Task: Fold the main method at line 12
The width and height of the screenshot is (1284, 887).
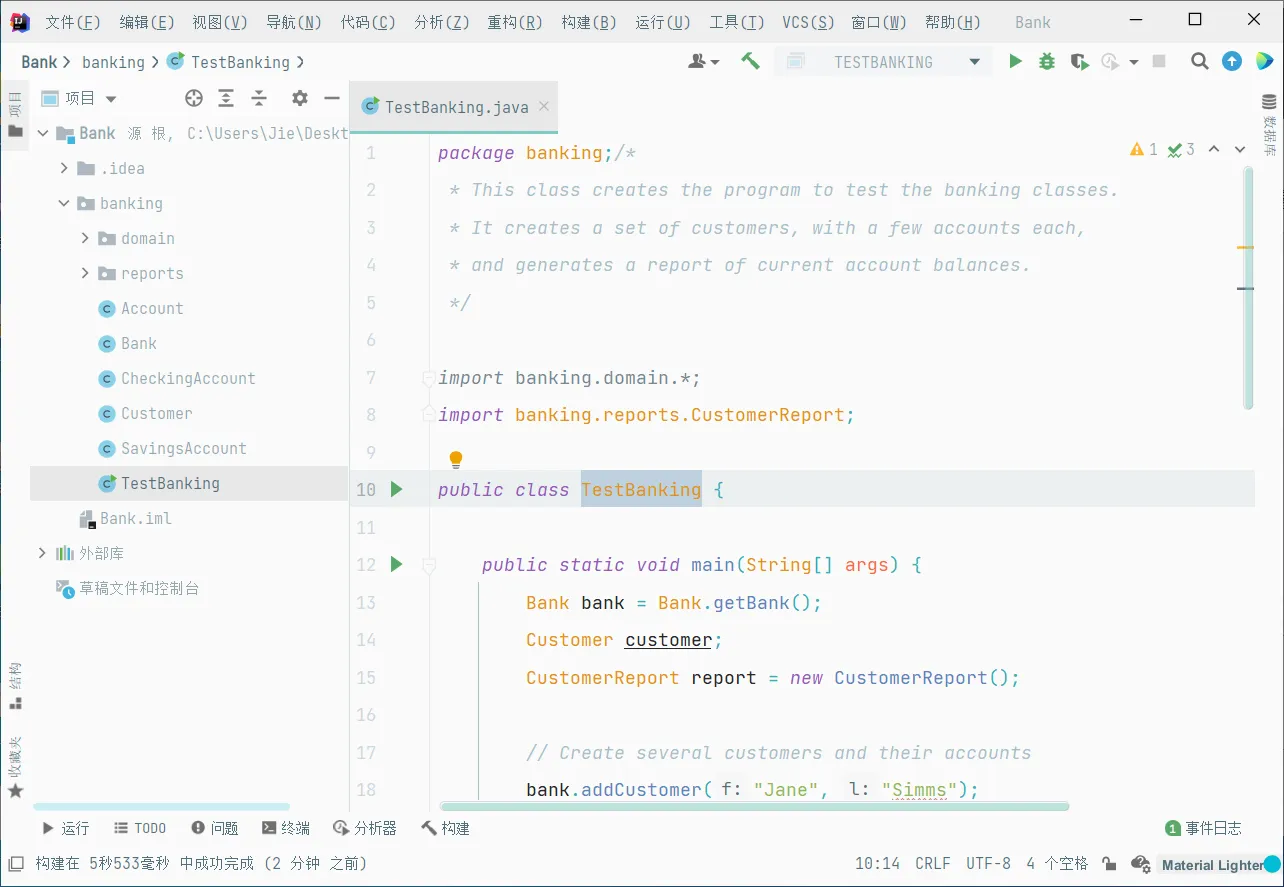Action: (429, 566)
